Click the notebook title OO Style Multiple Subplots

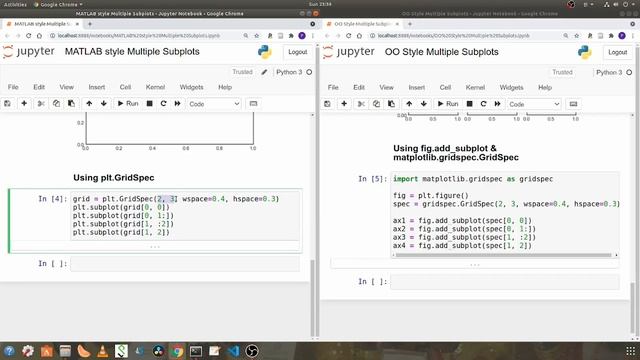[442, 52]
